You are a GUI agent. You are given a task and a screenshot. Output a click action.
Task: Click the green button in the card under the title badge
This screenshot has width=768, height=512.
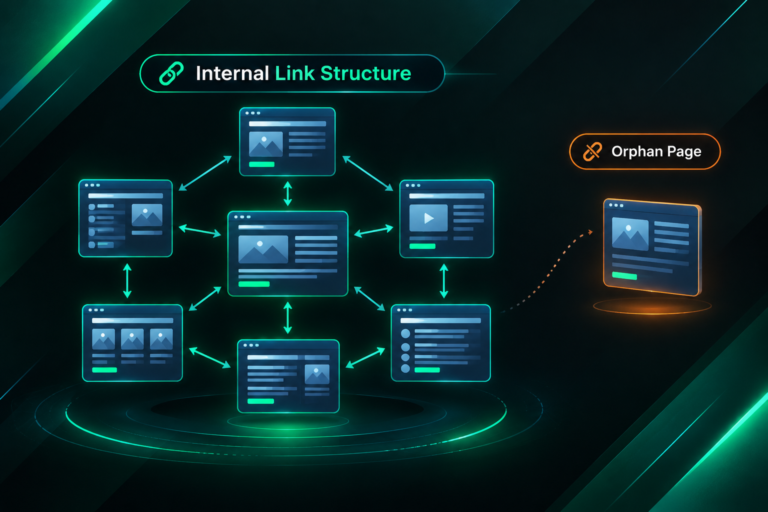(262, 164)
